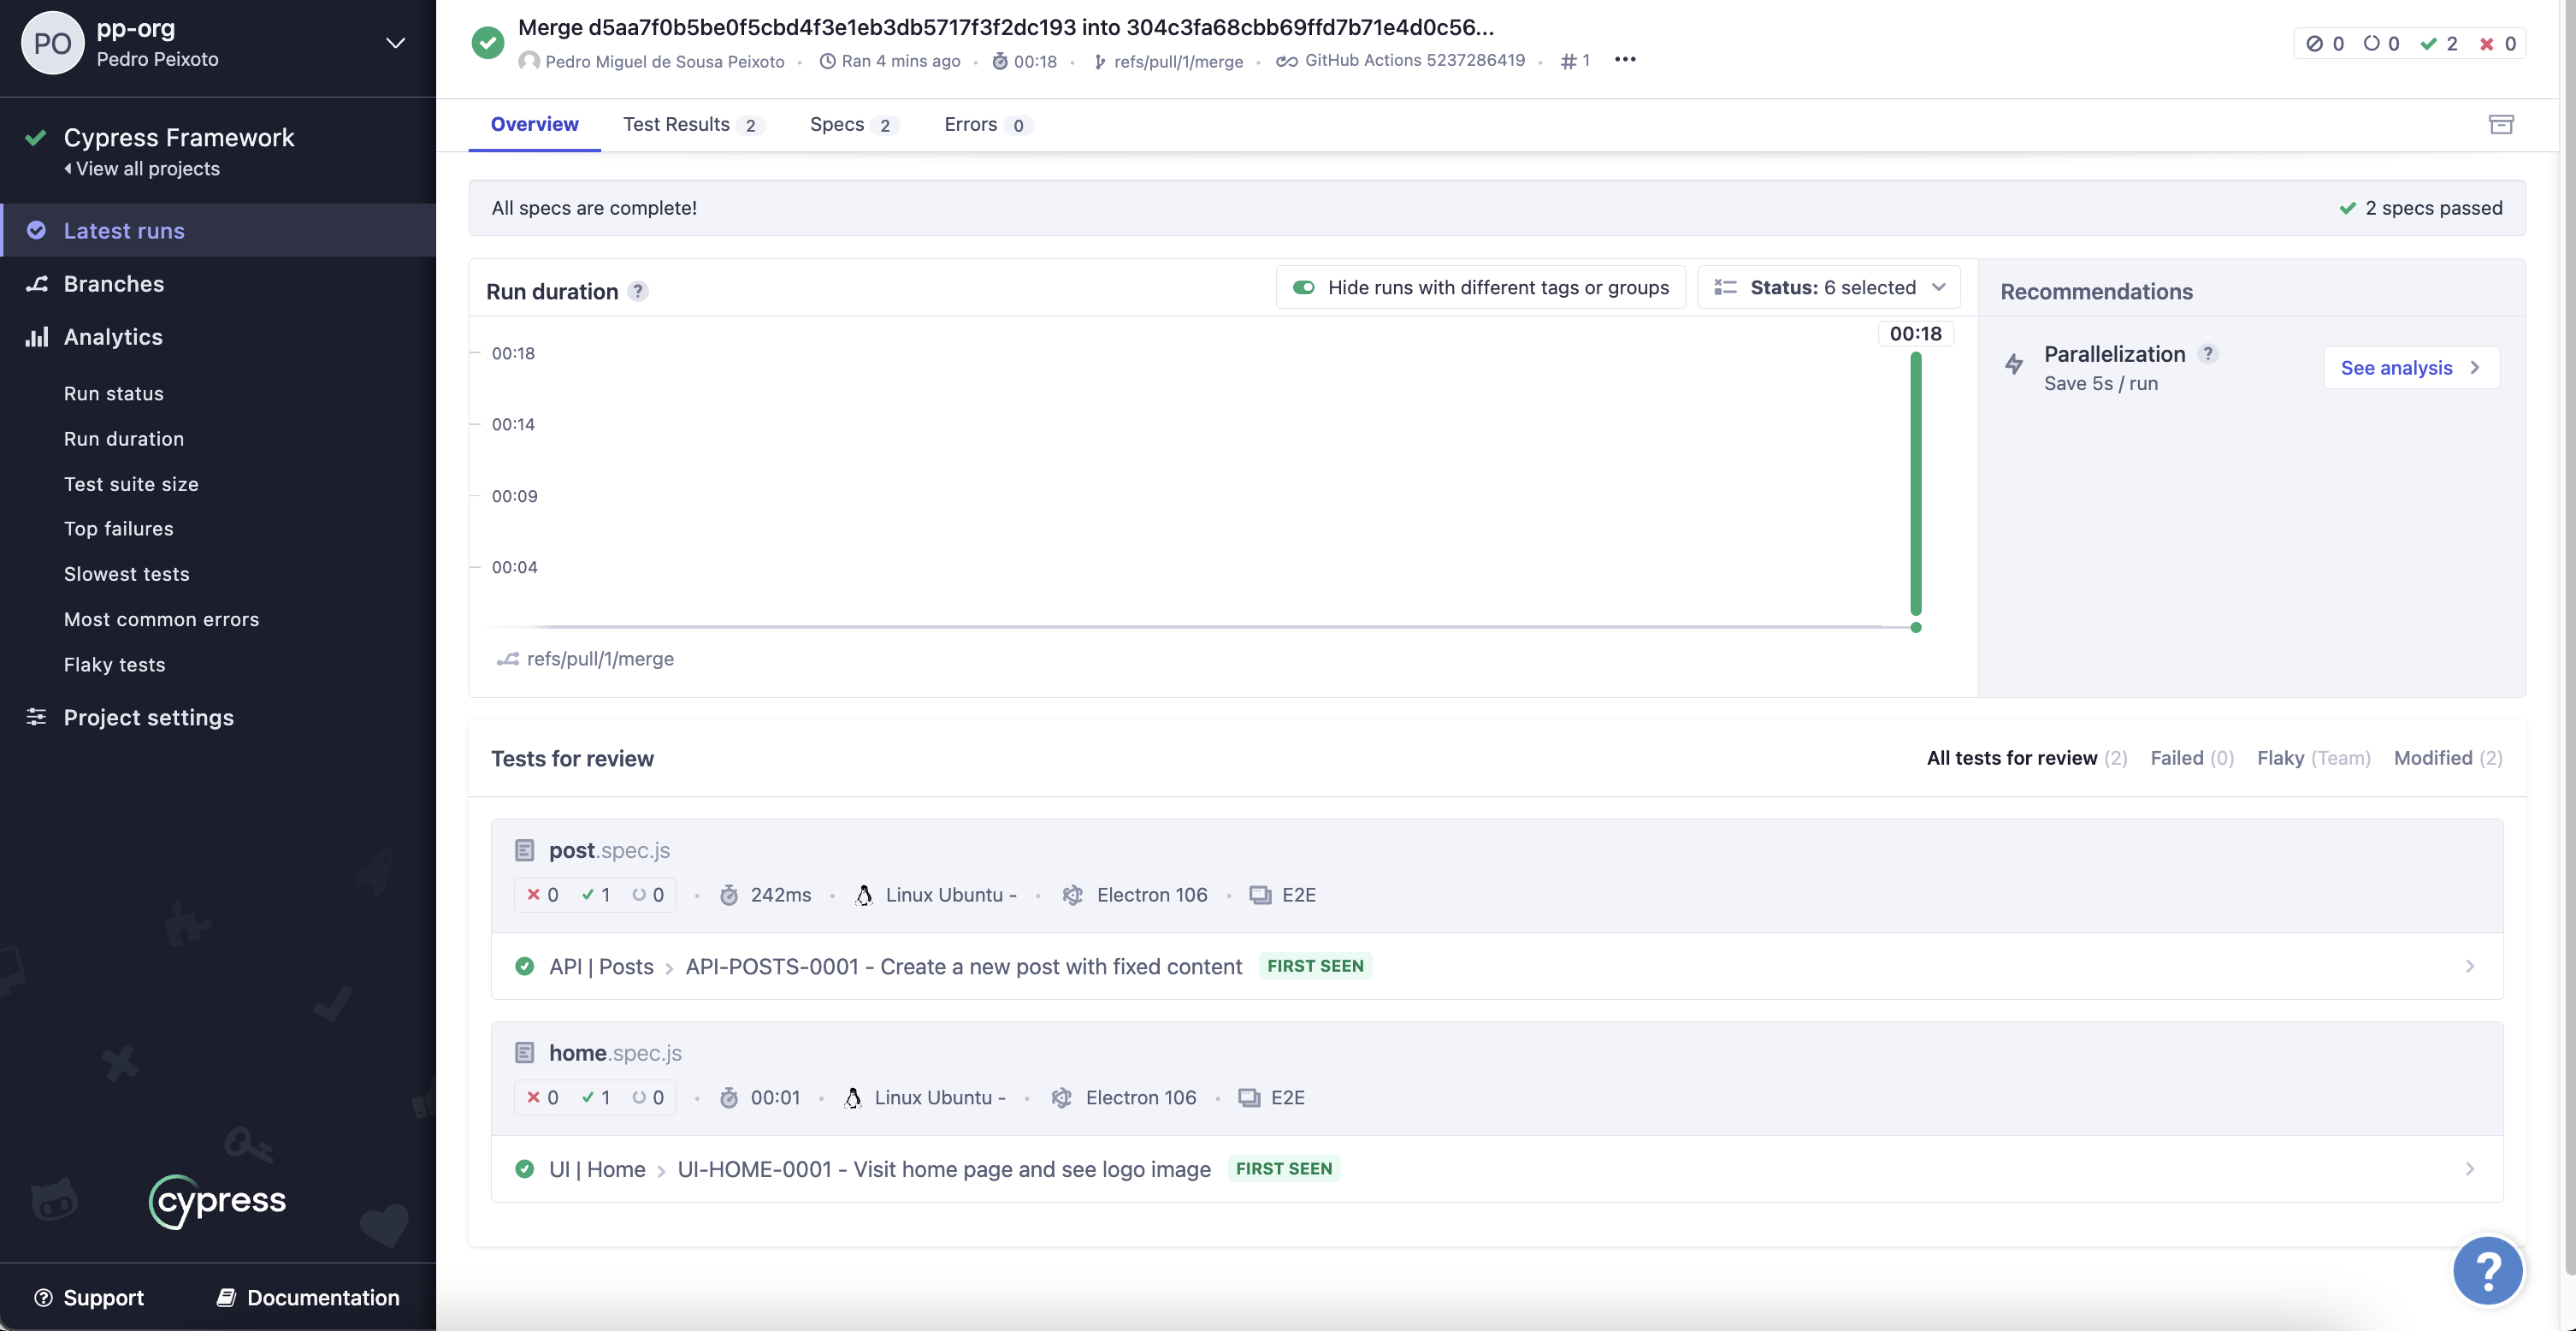2576x1331 pixels.
Task: Click the green run duration bar
Action: [x=1915, y=485]
